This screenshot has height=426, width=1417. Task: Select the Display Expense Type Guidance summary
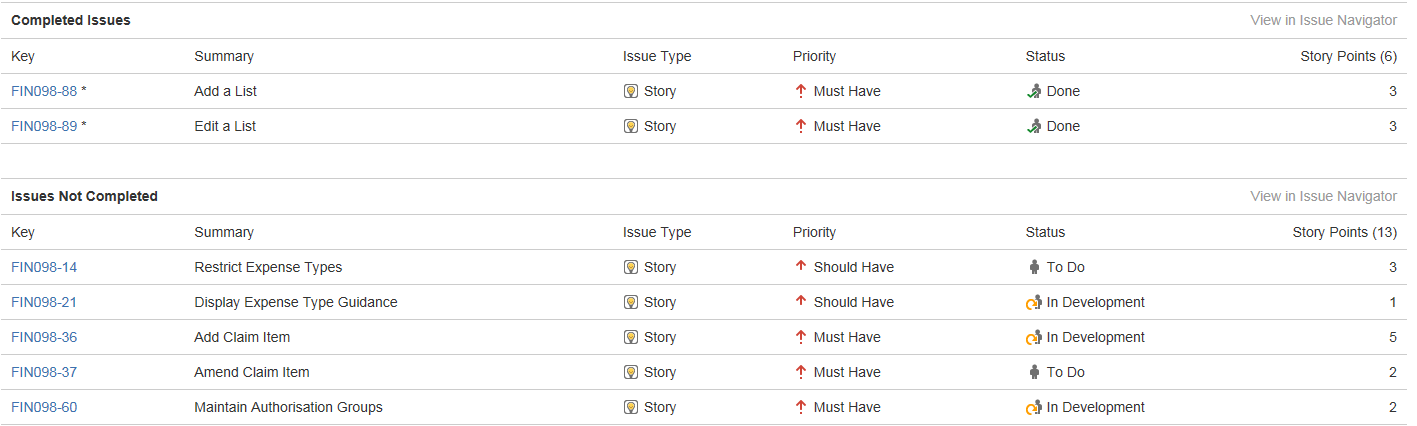(x=296, y=302)
